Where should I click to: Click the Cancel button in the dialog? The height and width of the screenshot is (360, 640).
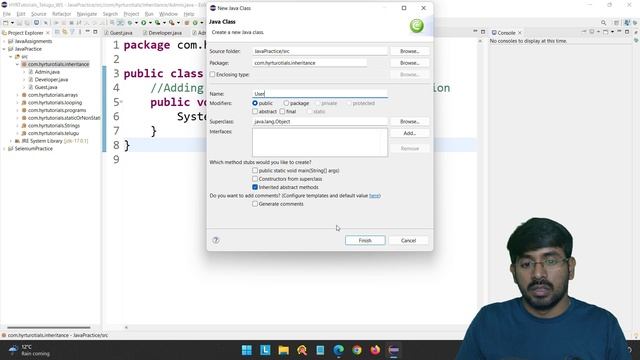coord(408,240)
